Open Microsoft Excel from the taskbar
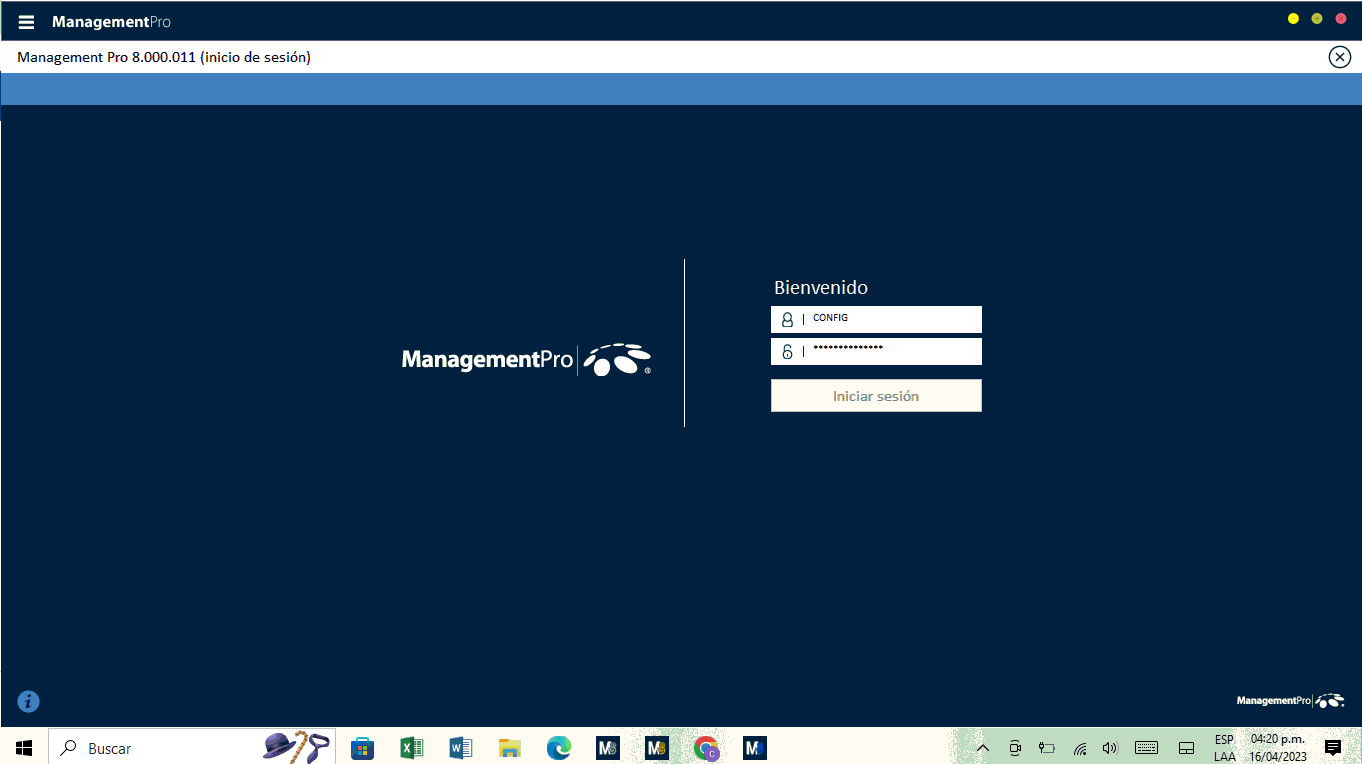The width and height of the screenshot is (1362, 764). coord(411,748)
